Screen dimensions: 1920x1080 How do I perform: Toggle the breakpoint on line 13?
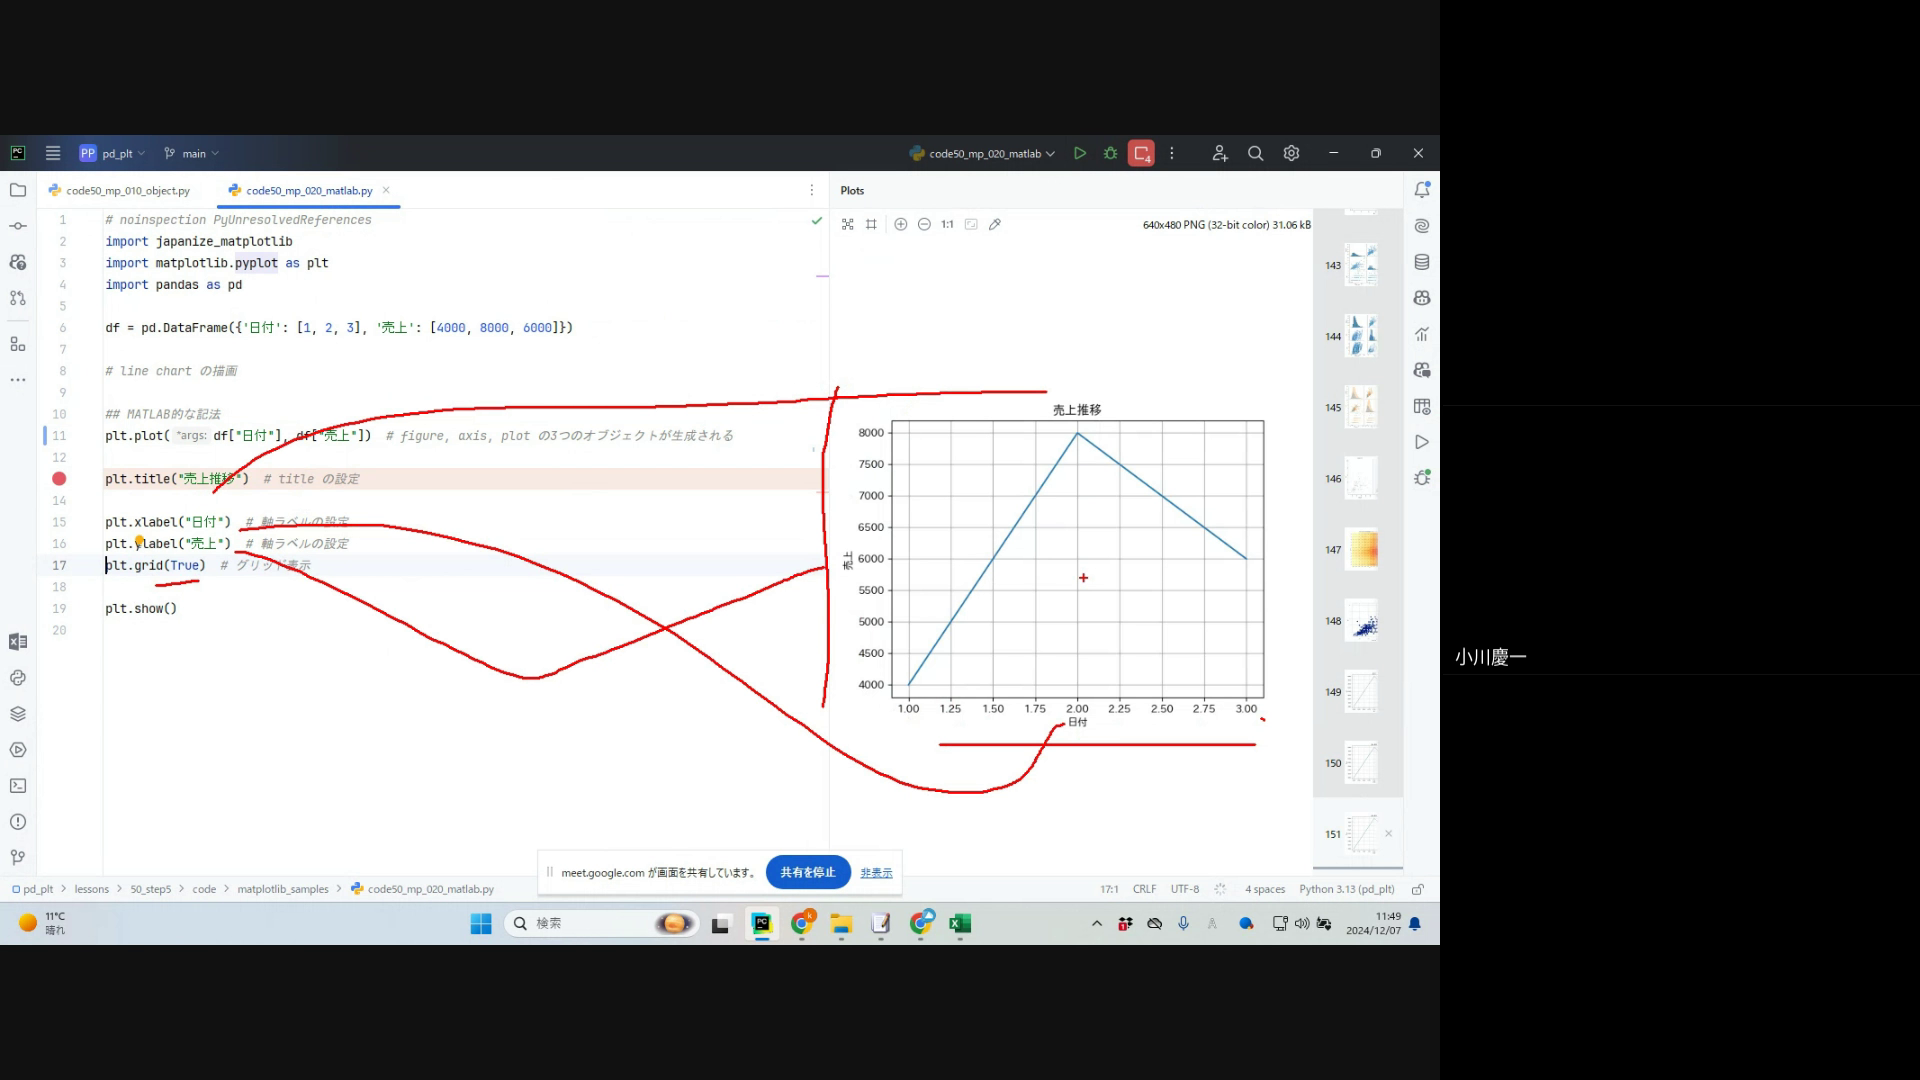[x=59, y=479]
